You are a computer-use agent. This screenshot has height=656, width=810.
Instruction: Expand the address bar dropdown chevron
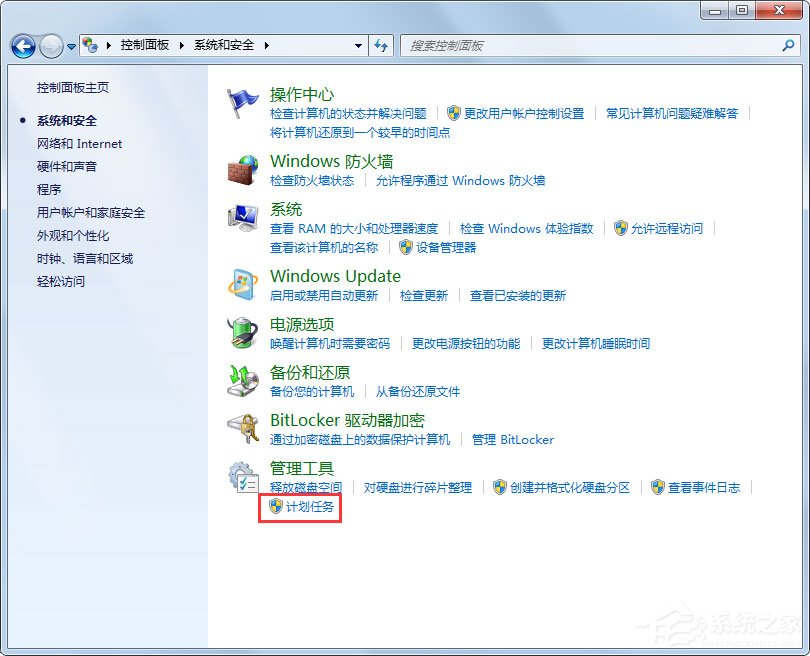pos(358,46)
